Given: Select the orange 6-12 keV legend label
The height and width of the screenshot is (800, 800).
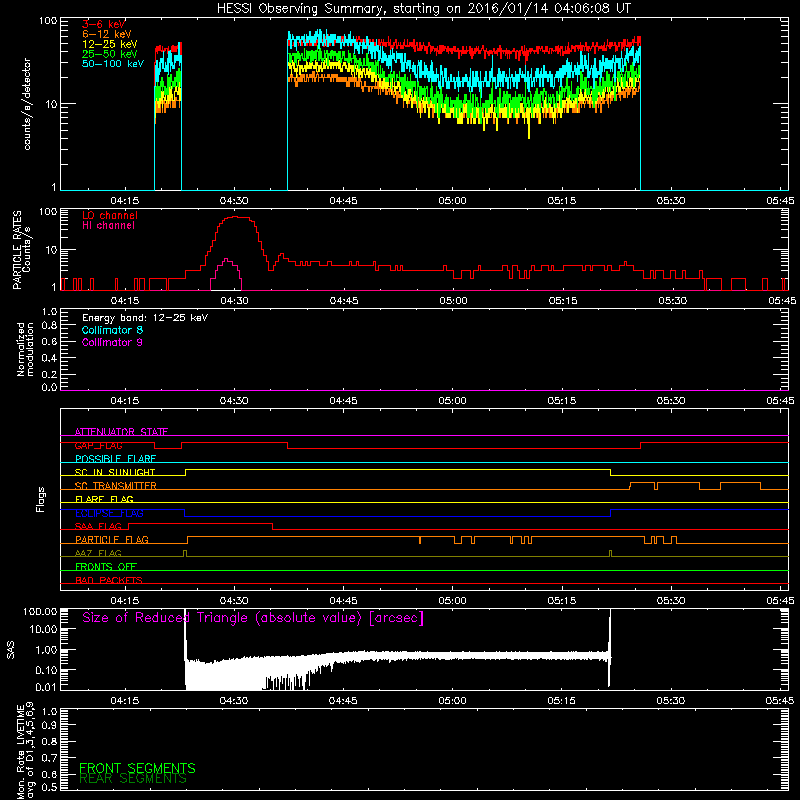Looking at the screenshot, I should 107,34.
